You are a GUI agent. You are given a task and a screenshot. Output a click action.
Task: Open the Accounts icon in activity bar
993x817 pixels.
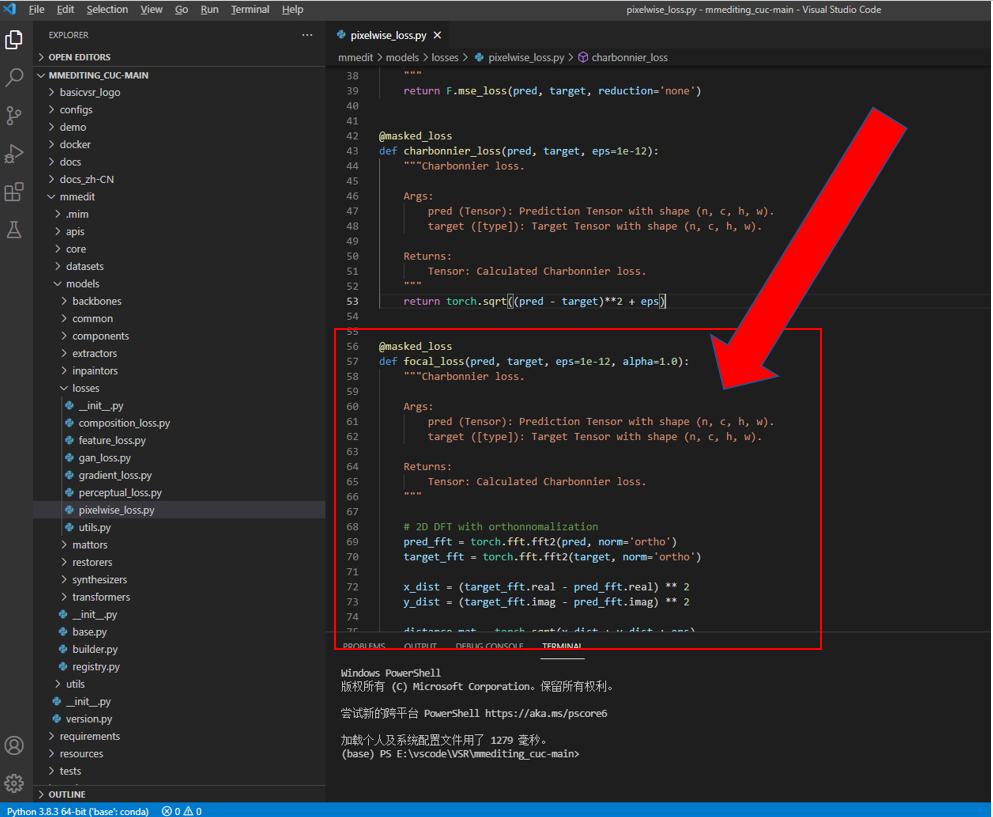(14, 745)
